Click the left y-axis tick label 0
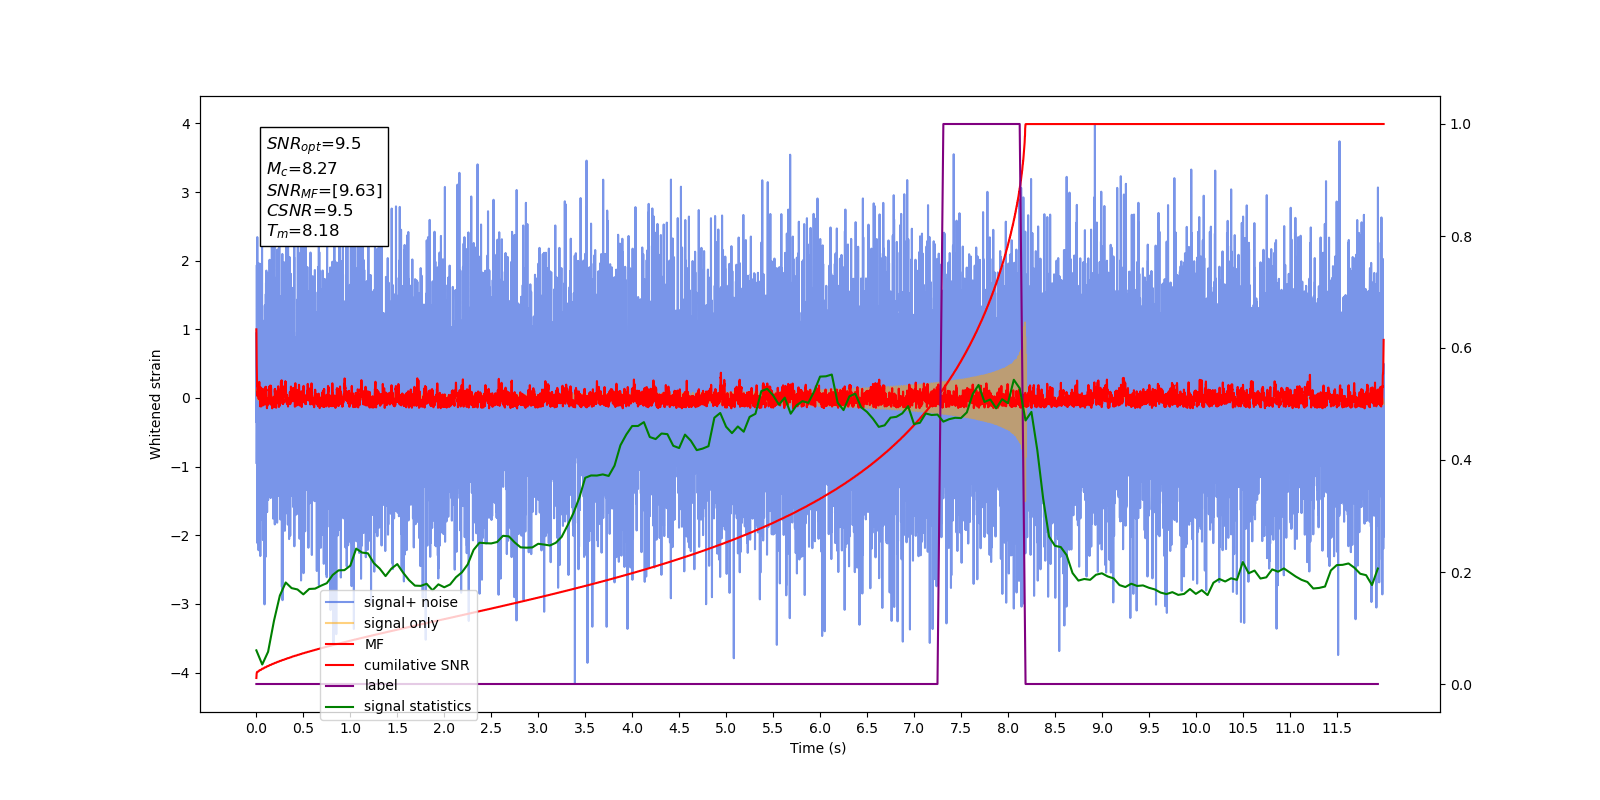Screen dimensions: 1600x800 186,398
